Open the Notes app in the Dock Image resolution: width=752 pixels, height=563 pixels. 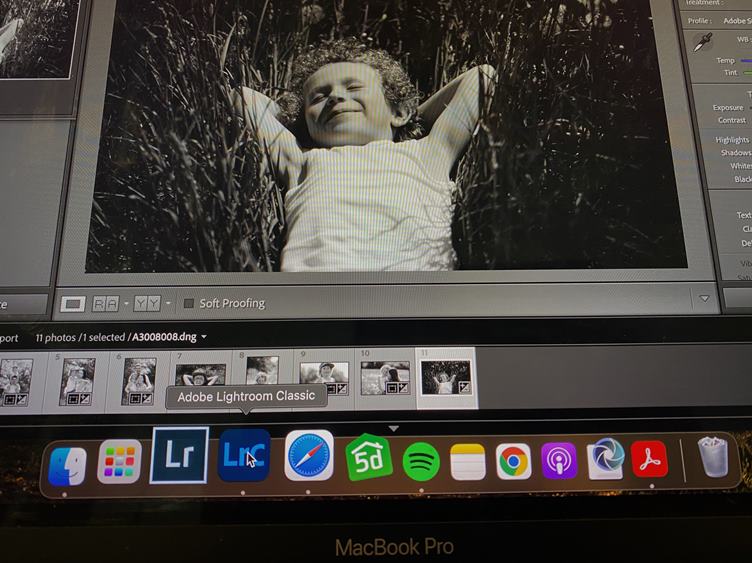[x=468, y=462]
